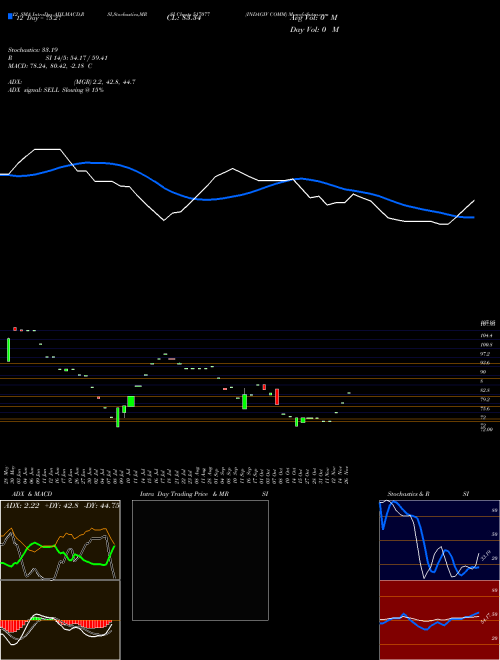Click the 'Day Vol: 0 M' label
Image resolution: width=500 pixels, height=660 pixels.
(x=314, y=30)
